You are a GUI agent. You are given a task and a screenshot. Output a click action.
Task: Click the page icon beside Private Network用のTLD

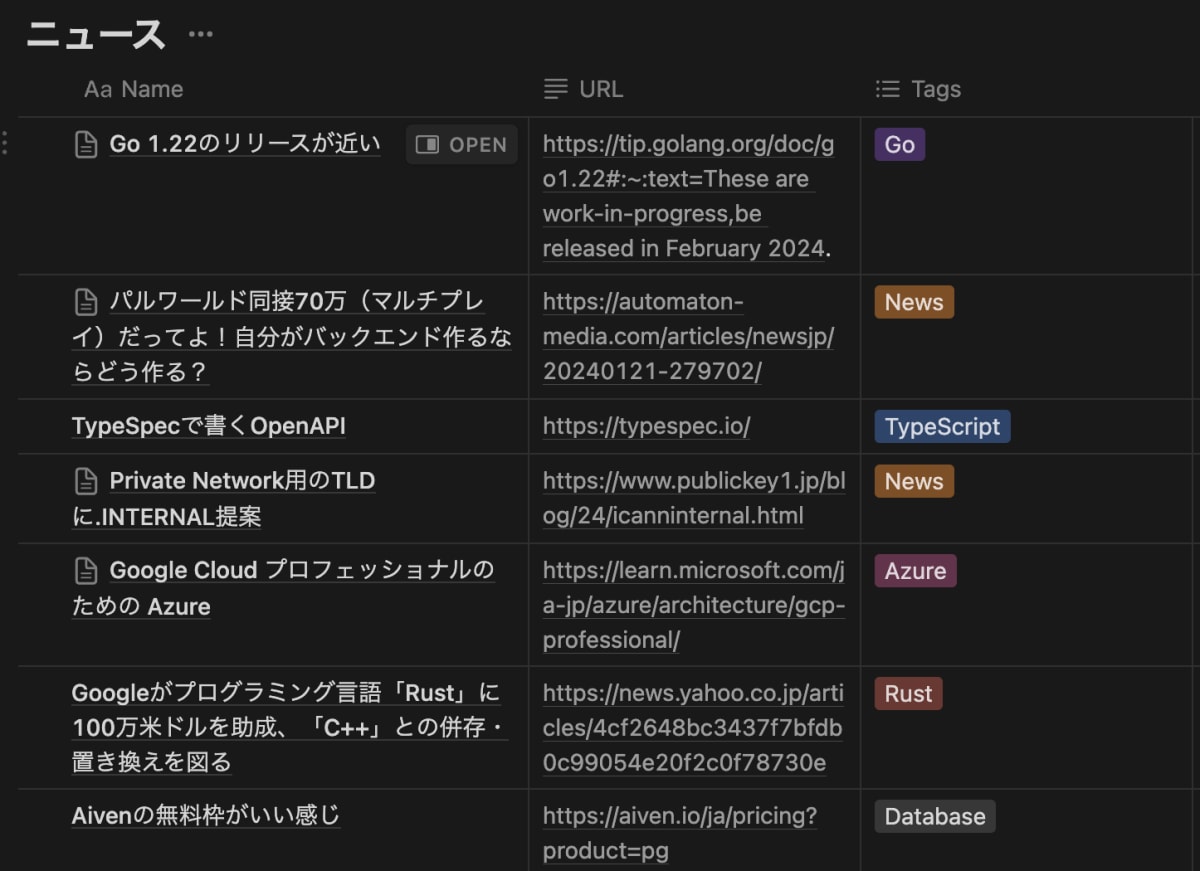point(87,481)
